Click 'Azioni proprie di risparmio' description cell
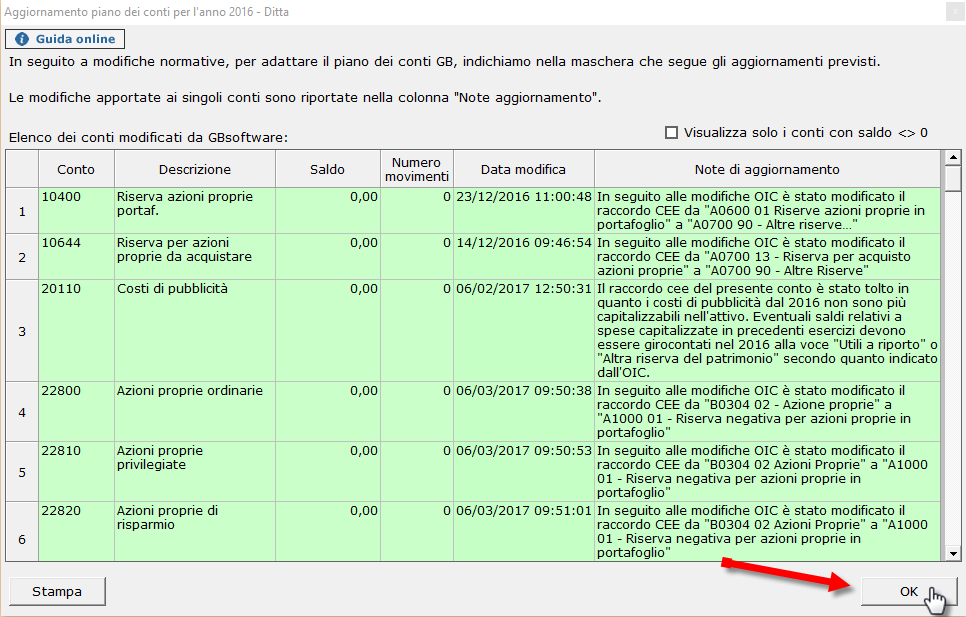The image size is (966, 617). coord(195,531)
